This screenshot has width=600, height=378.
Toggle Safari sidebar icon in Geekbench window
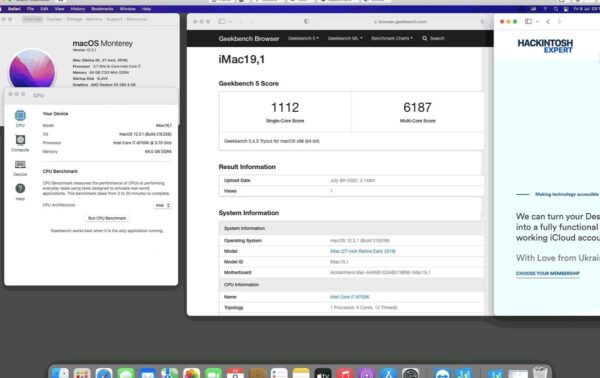tap(222, 22)
